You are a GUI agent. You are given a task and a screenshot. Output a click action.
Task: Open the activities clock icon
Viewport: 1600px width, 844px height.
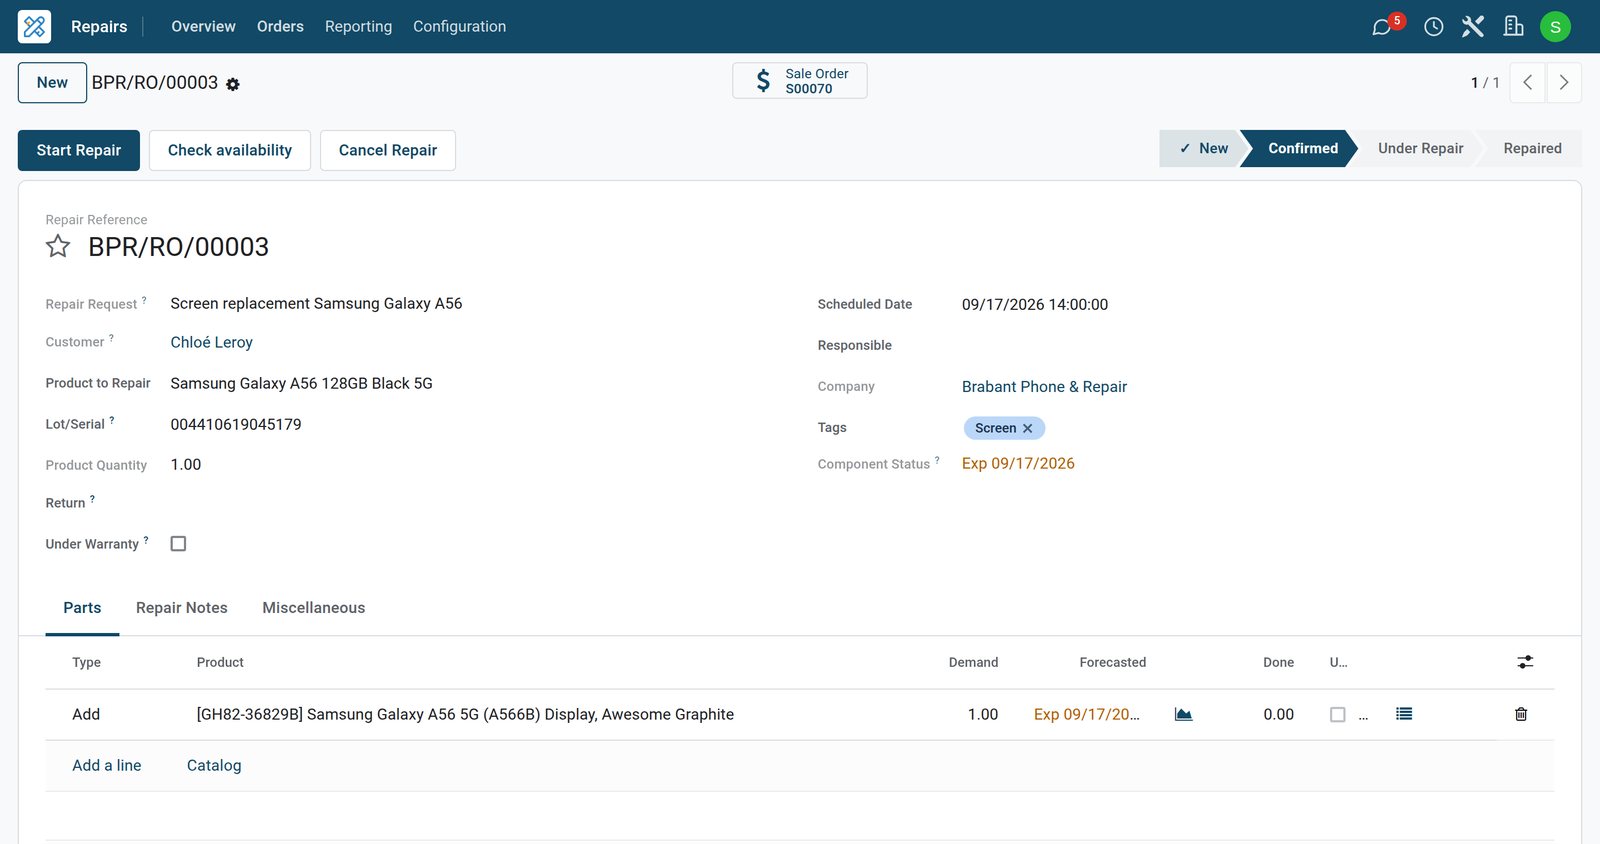coord(1433,27)
